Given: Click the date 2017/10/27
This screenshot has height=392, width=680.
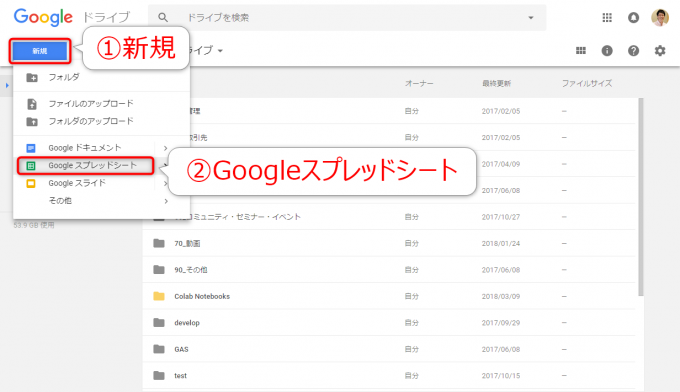Looking at the screenshot, I should point(500,217).
